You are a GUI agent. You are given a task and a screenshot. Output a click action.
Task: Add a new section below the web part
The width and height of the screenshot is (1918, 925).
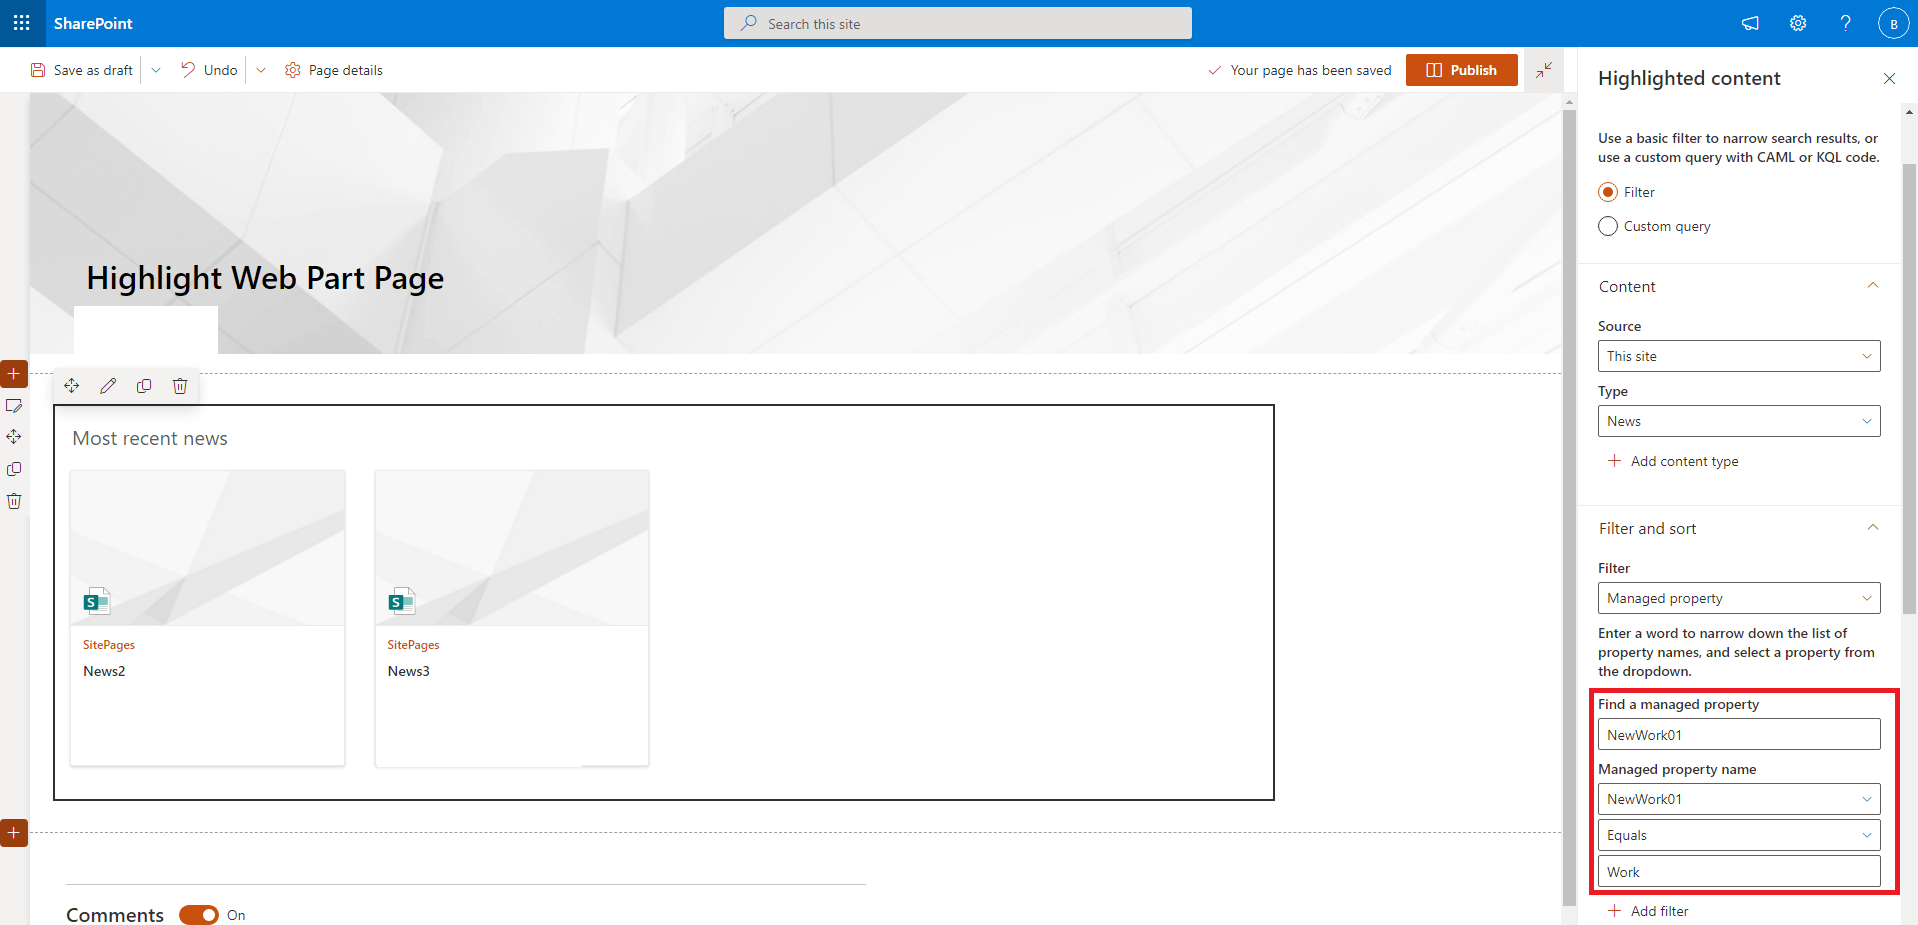click(x=14, y=832)
